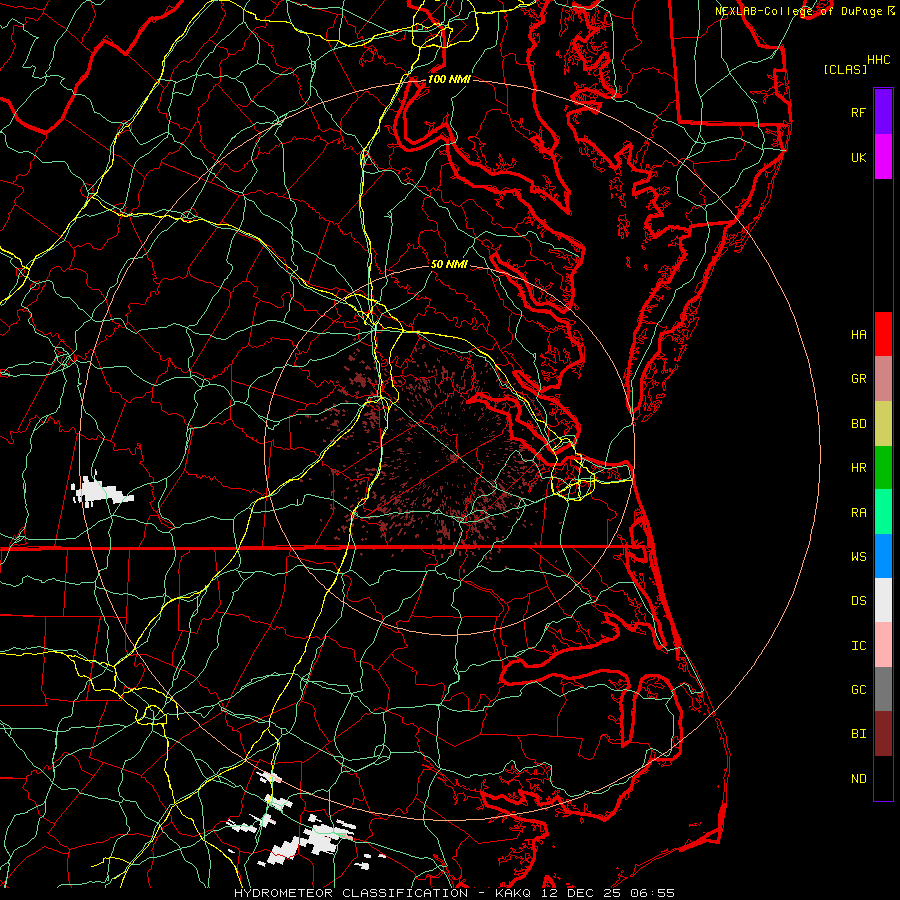
Task: Click the DS white legend swatch
Action: (883, 600)
